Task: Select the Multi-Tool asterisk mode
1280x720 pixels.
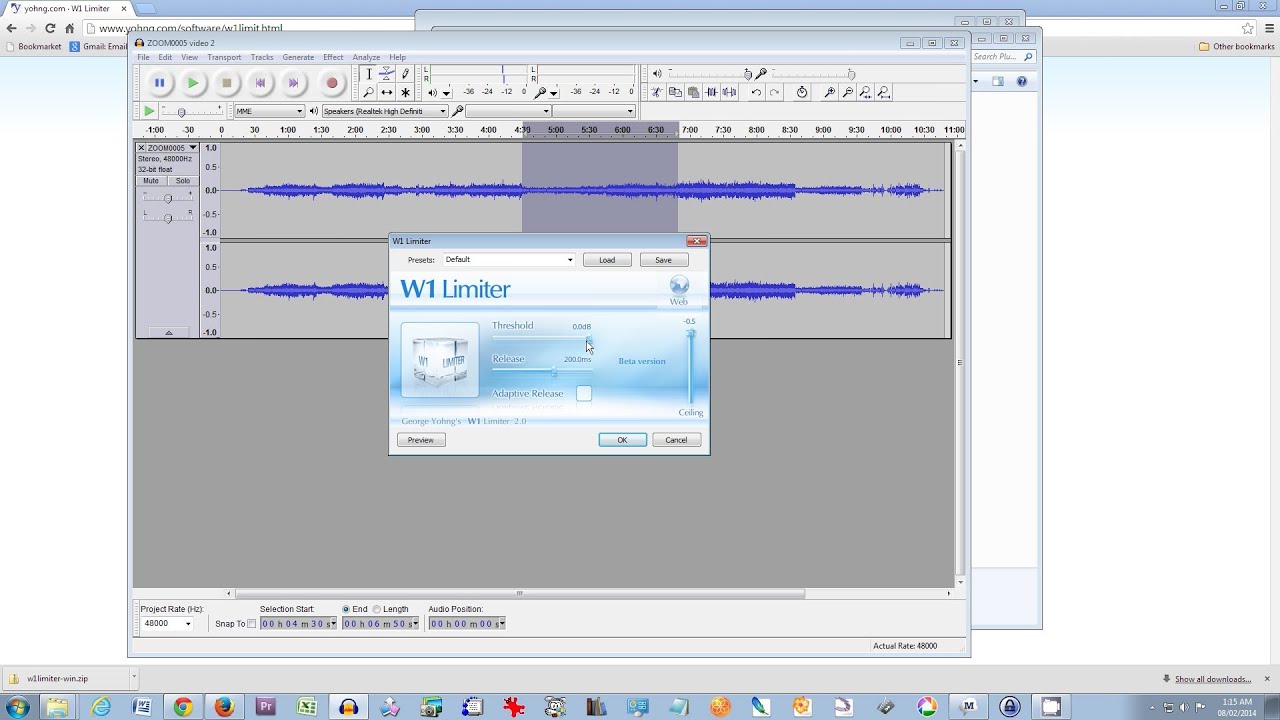Action: tap(405, 92)
